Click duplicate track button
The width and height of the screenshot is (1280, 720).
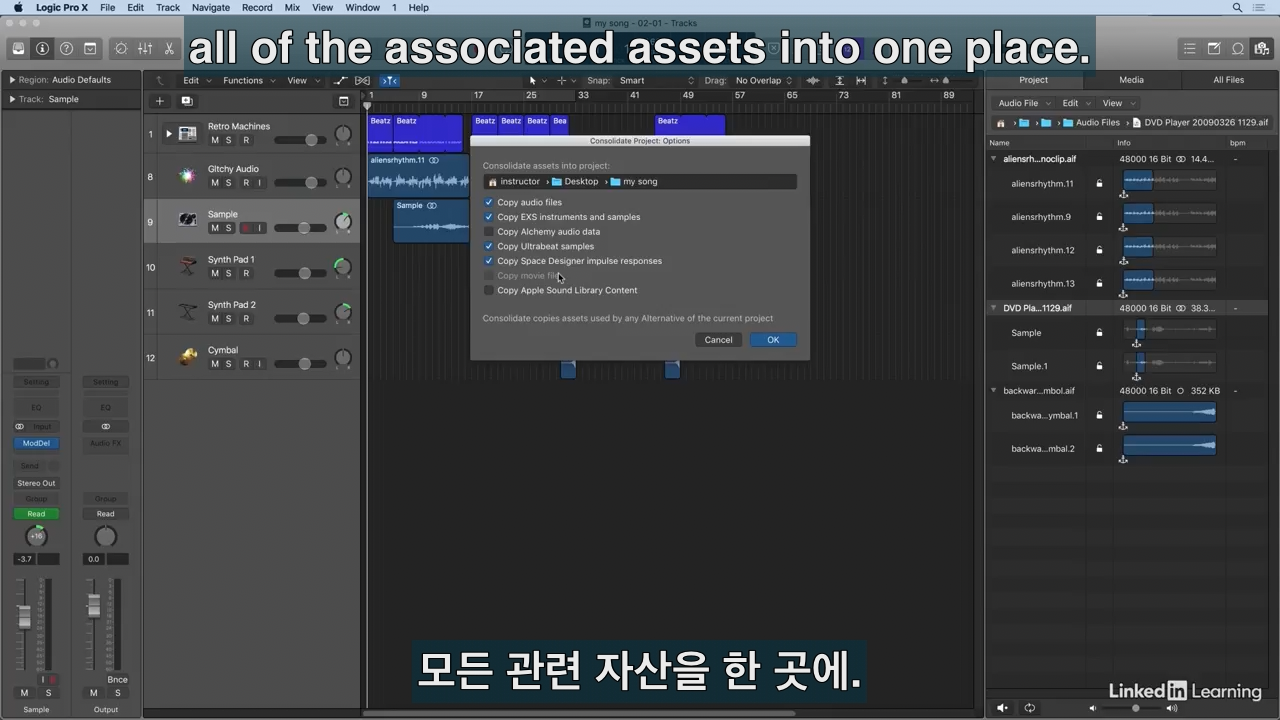point(186,101)
